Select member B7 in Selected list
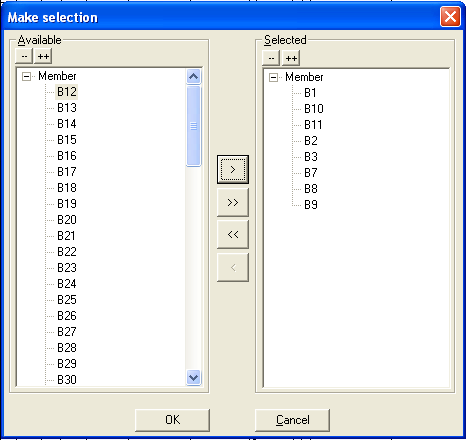 (310, 173)
